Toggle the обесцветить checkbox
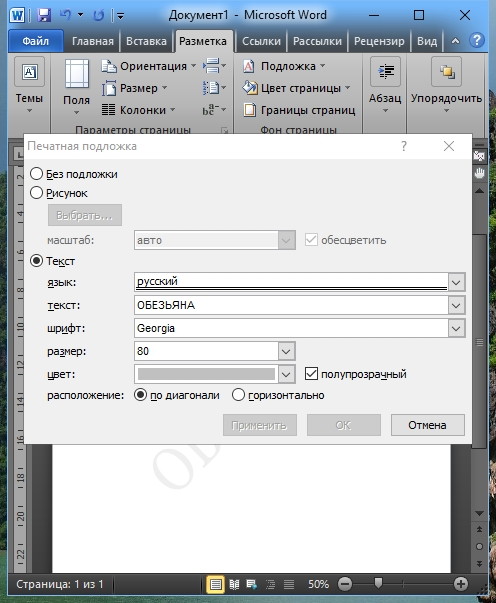Viewport: 496px width, 603px height. coord(311,240)
